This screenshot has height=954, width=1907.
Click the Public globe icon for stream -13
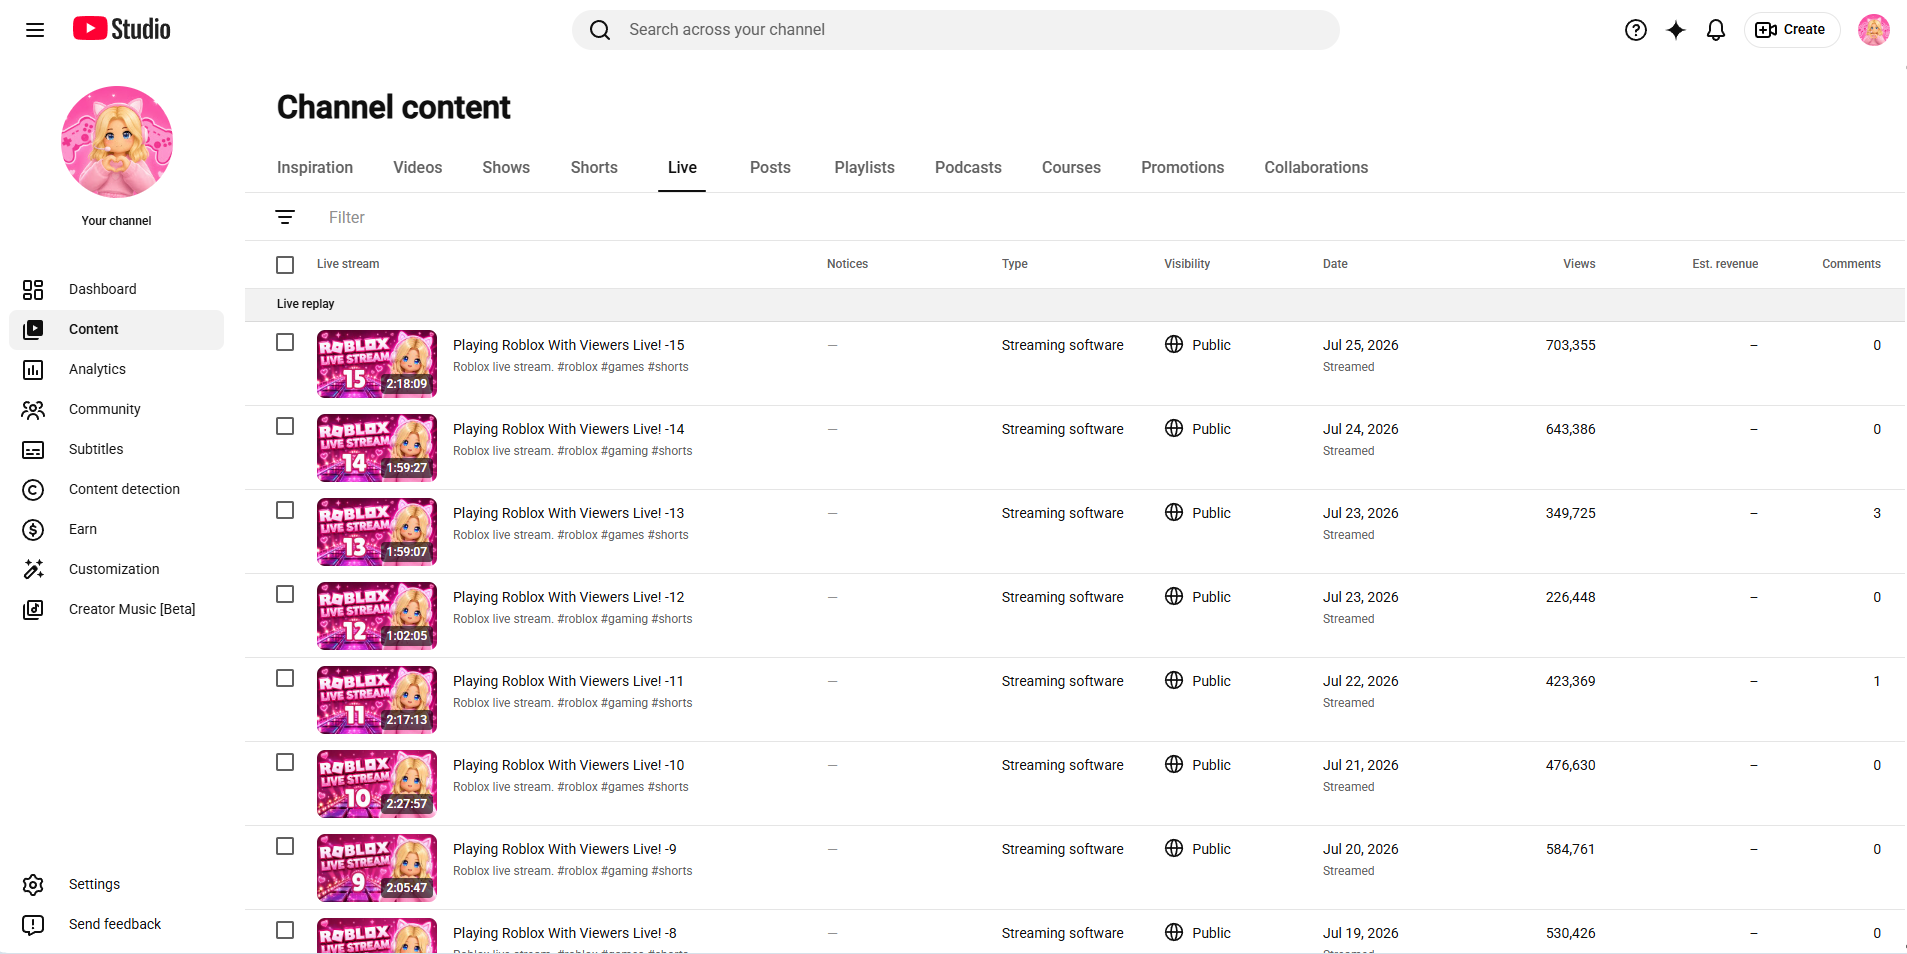[1174, 512]
